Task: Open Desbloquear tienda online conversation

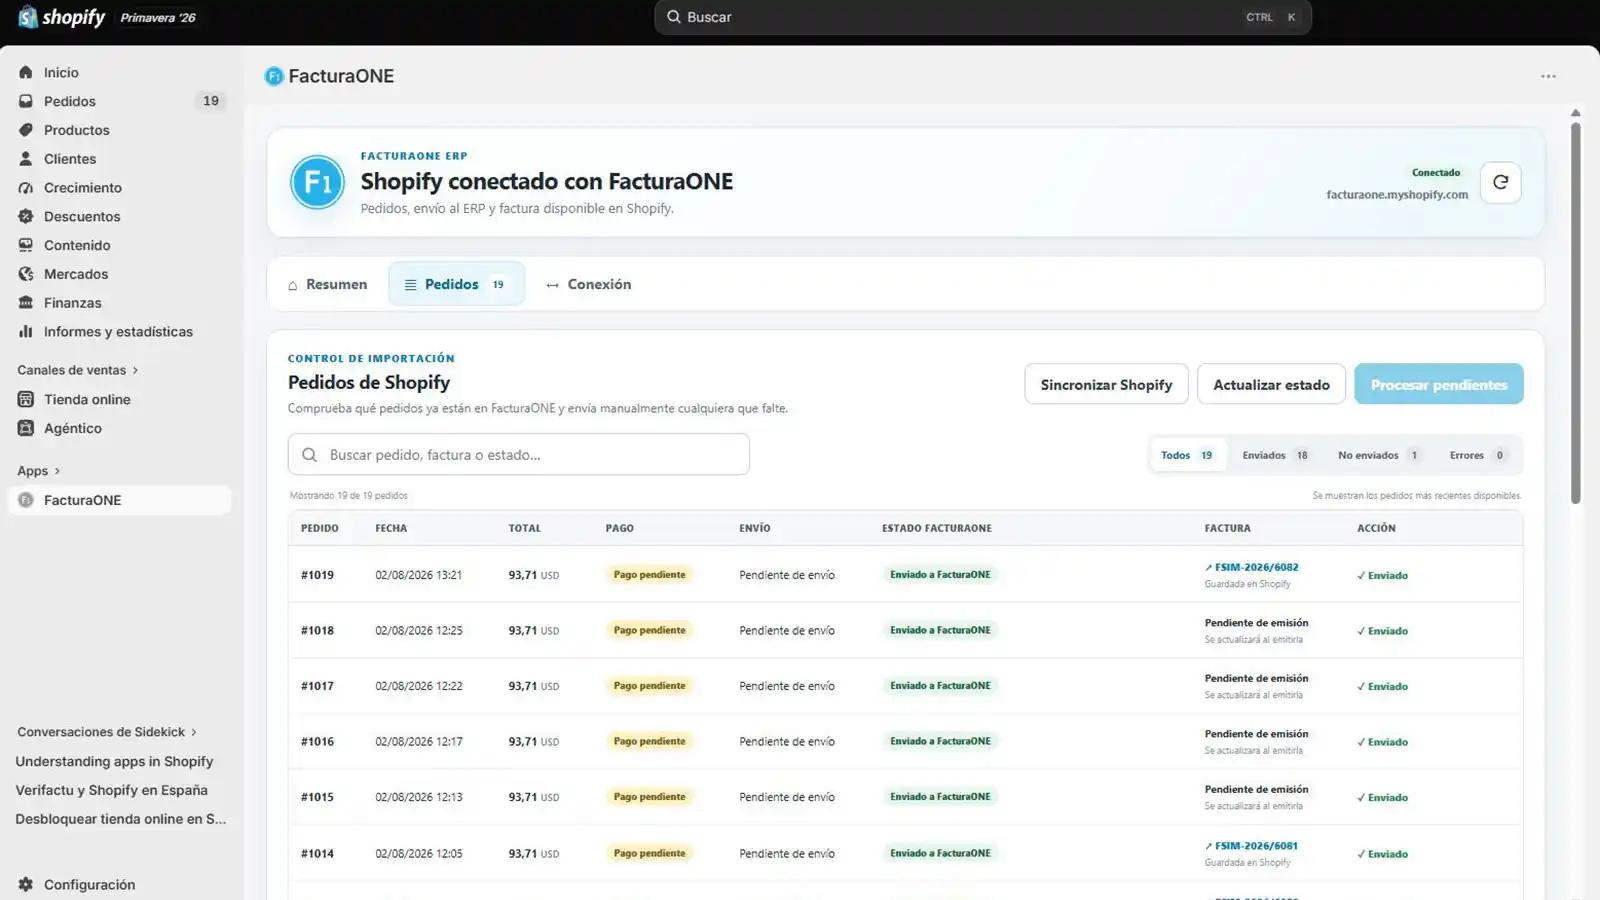Action: [121, 819]
